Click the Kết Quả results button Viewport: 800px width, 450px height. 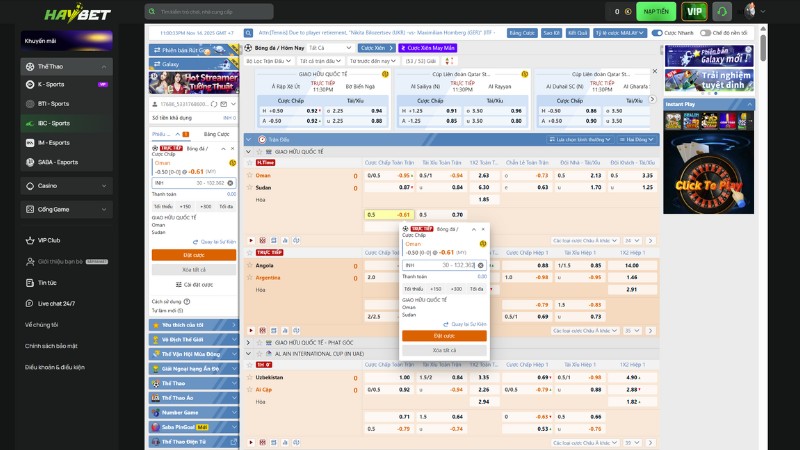click(x=578, y=33)
